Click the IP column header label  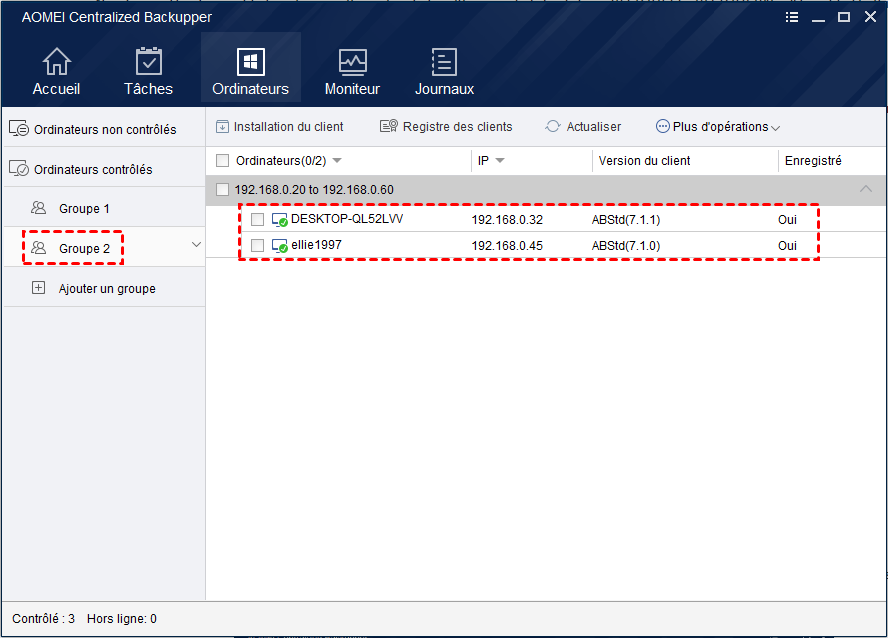click(483, 161)
